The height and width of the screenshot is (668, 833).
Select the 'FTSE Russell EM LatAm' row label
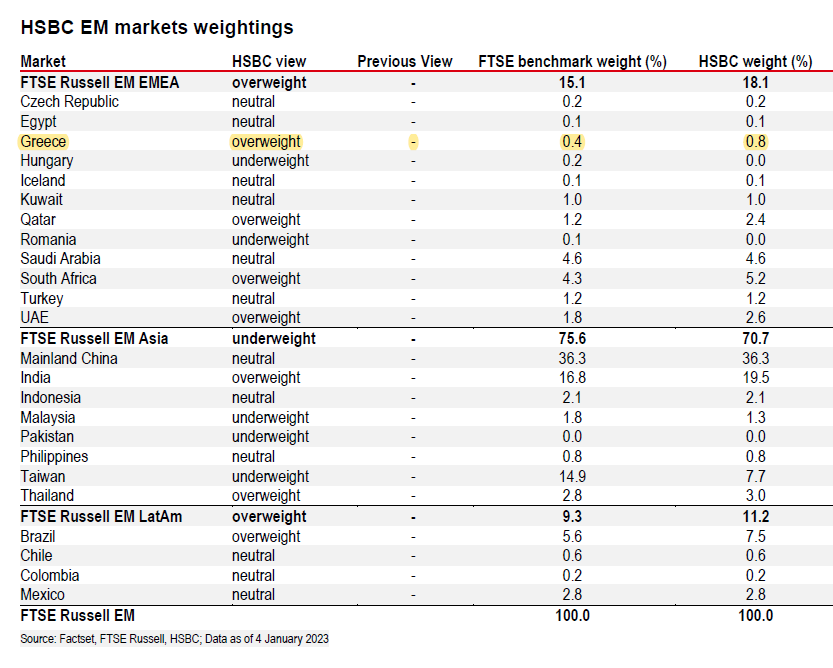click(x=101, y=517)
